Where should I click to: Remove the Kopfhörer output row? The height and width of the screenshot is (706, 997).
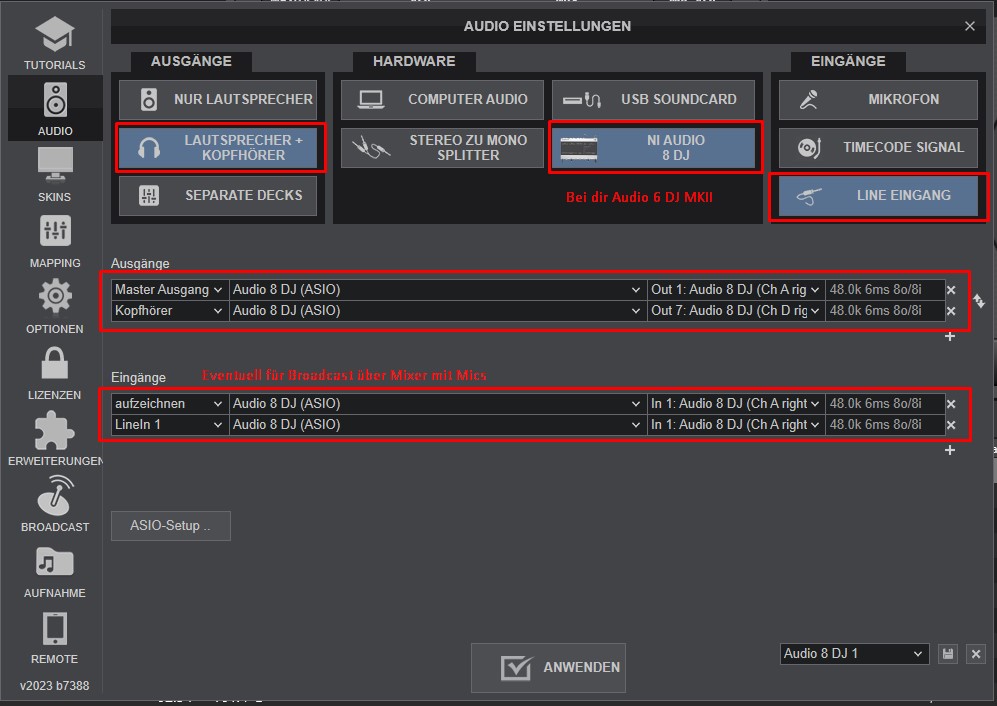[951, 311]
